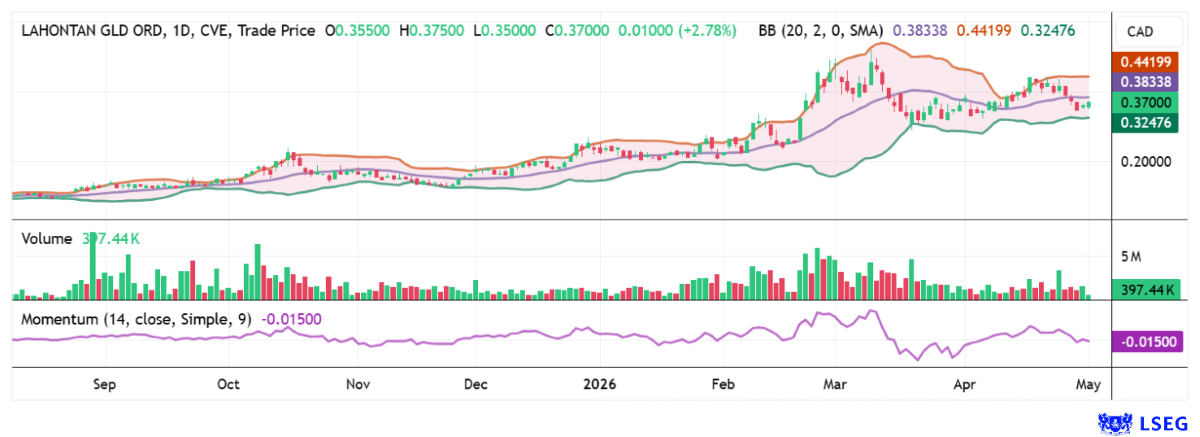Screen dimensions: 1200x437
Task: Click the Mar label on time axis
Action: pos(835,384)
